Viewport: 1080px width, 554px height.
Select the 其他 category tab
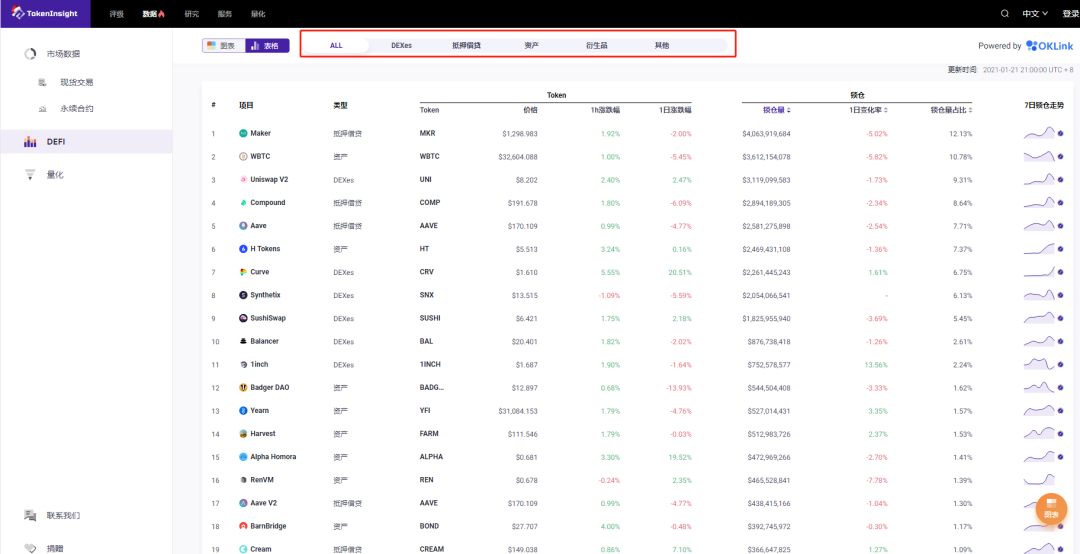coord(661,45)
